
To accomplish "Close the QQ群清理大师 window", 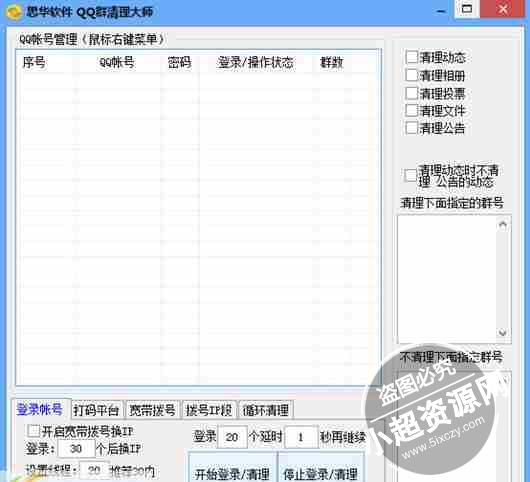I will (503, 9).
